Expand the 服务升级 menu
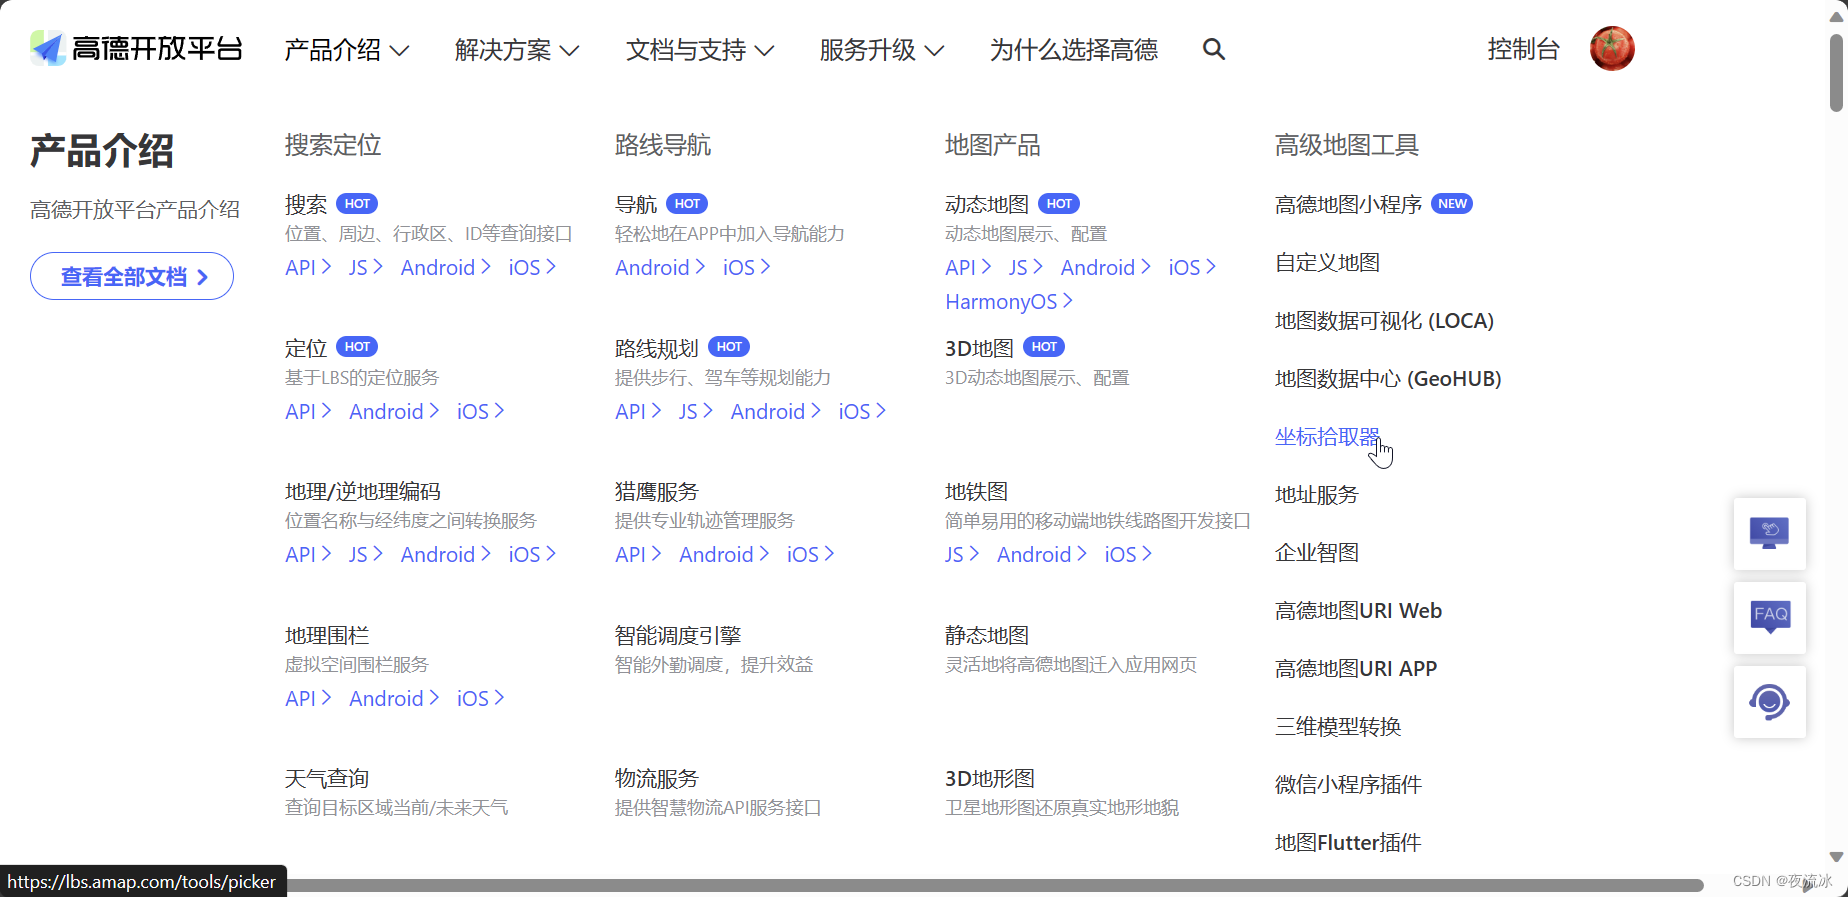 click(881, 50)
